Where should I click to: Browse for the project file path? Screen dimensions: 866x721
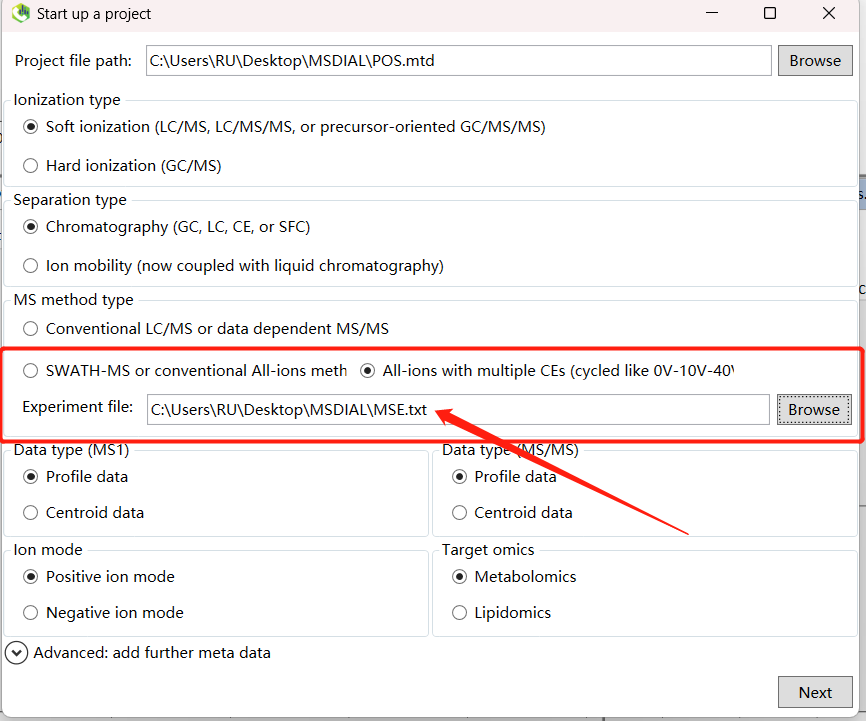pos(815,60)
